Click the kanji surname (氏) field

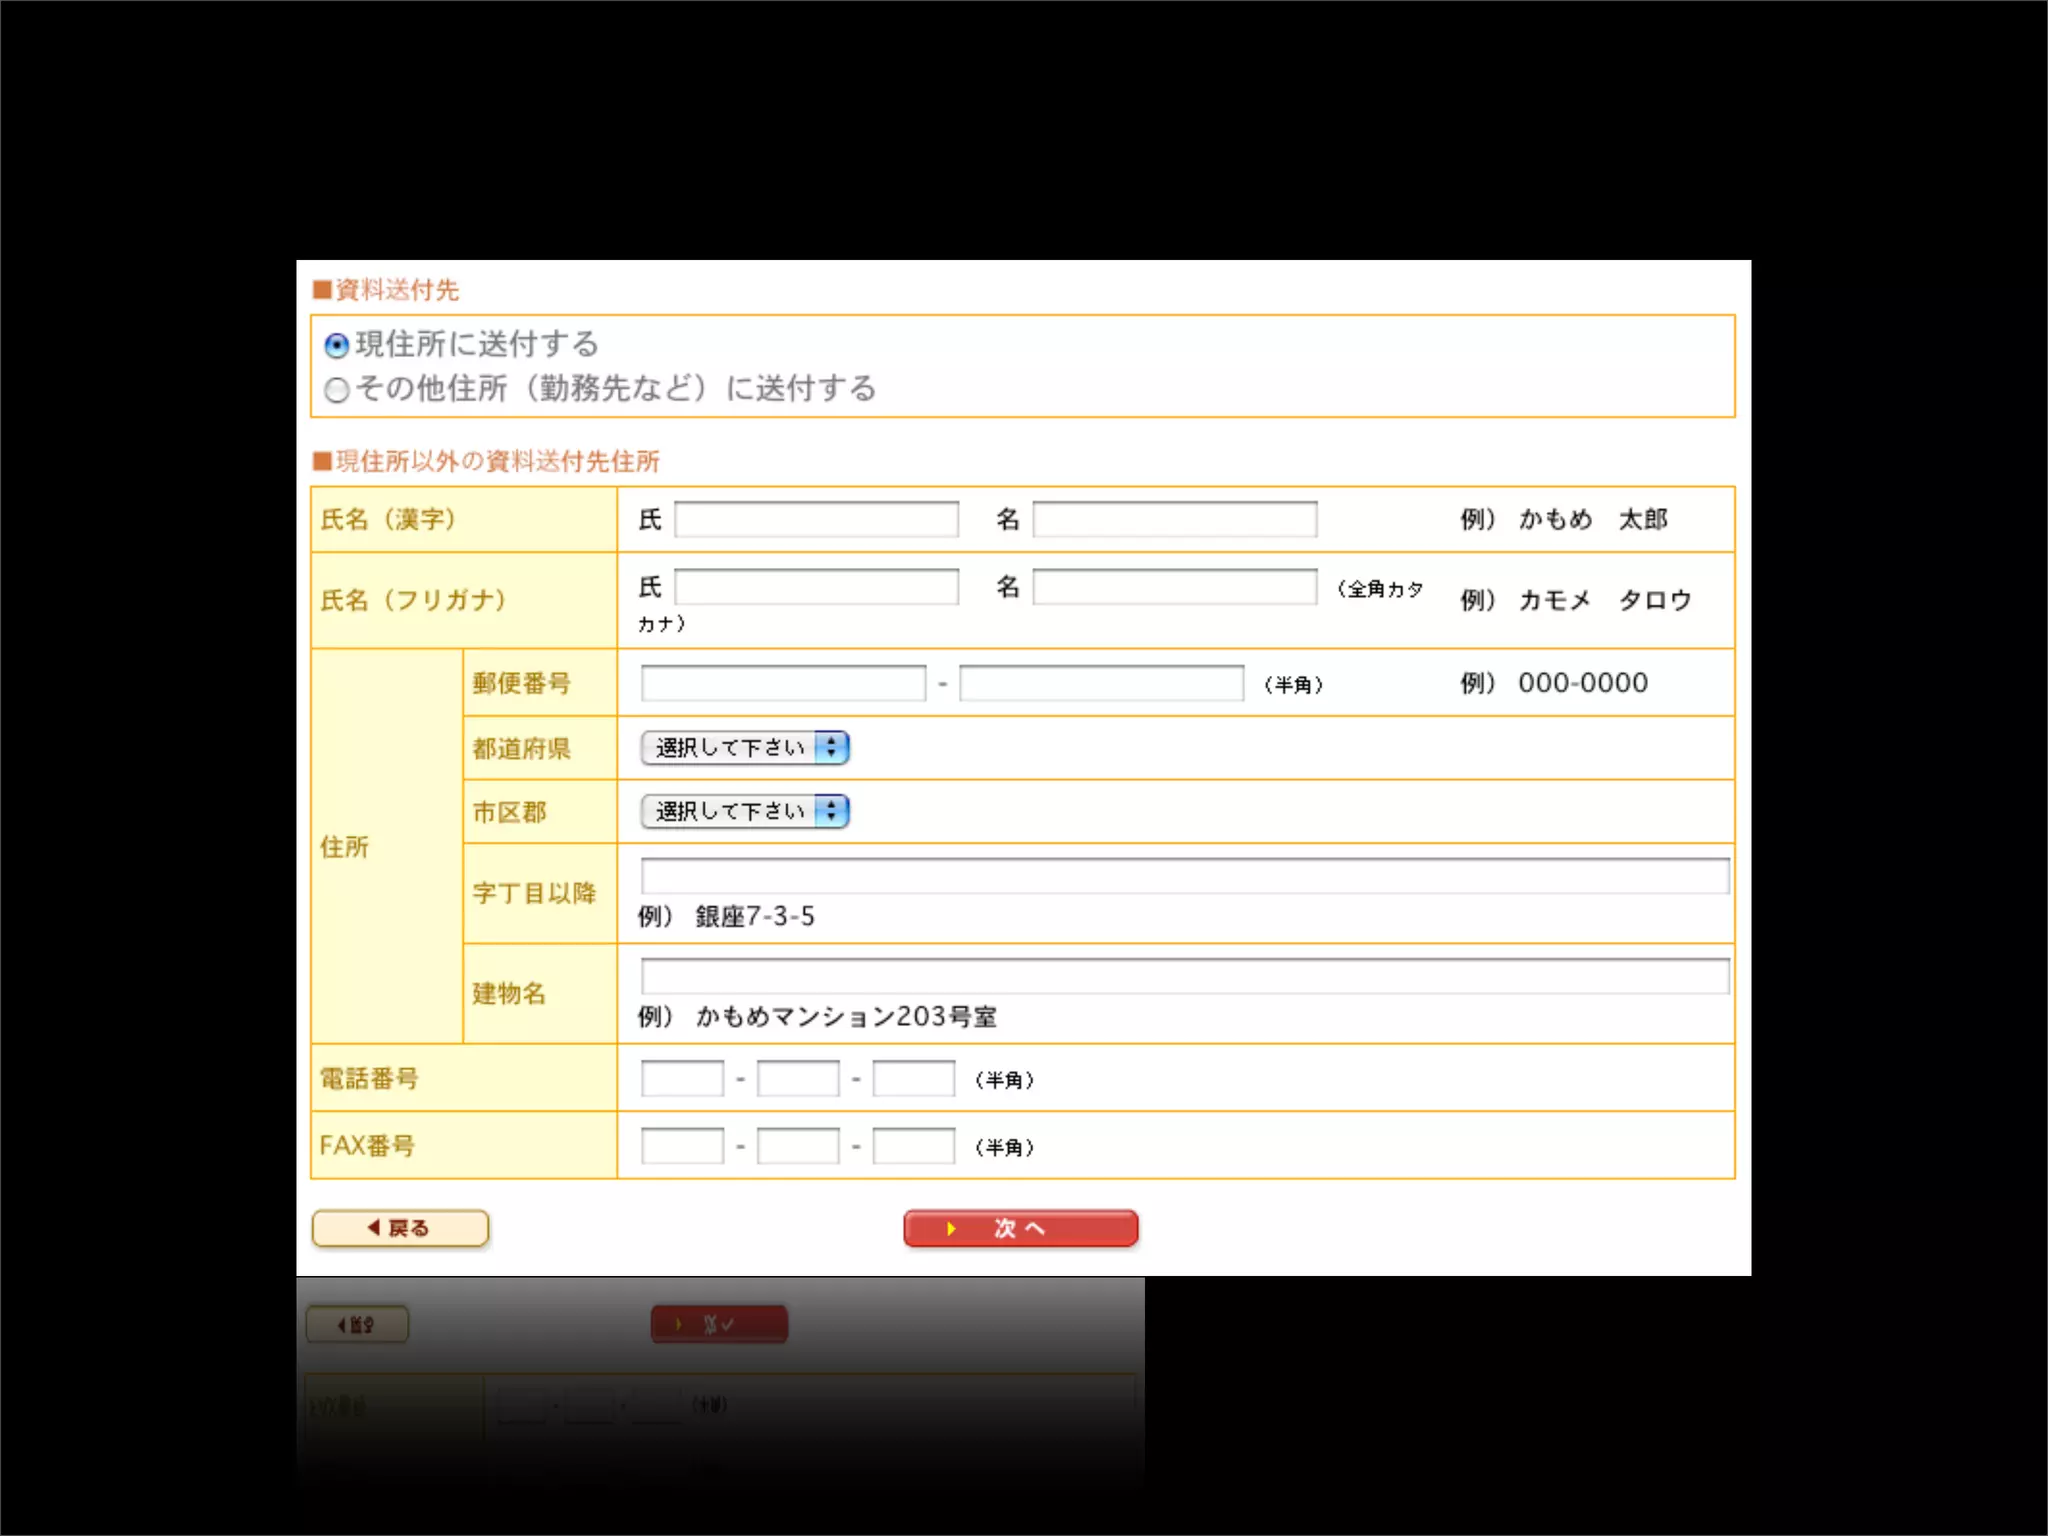[816, 520]
